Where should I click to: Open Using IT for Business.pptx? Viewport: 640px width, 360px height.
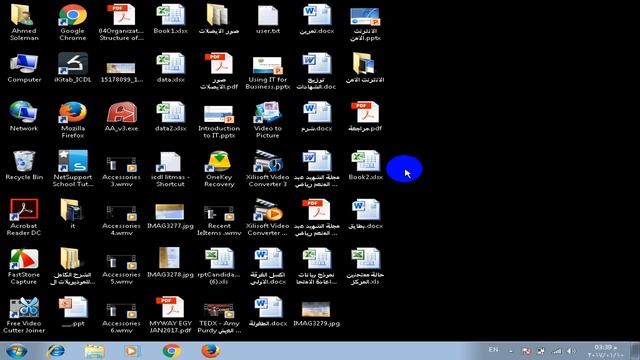pyautogui.click(x=268, y=71)
